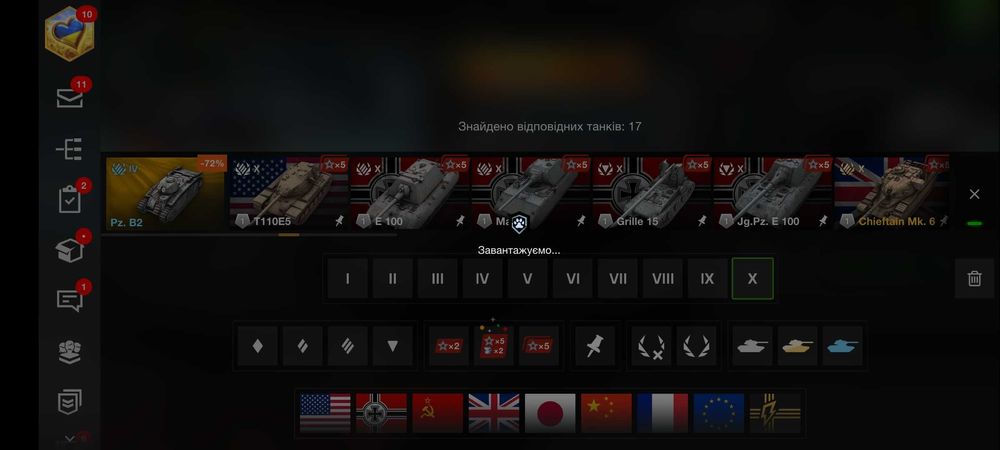The width and height of the screenshot is (1000, 450).
Task: Toggle the pinned tanks filter
Action: click(595, 346)
